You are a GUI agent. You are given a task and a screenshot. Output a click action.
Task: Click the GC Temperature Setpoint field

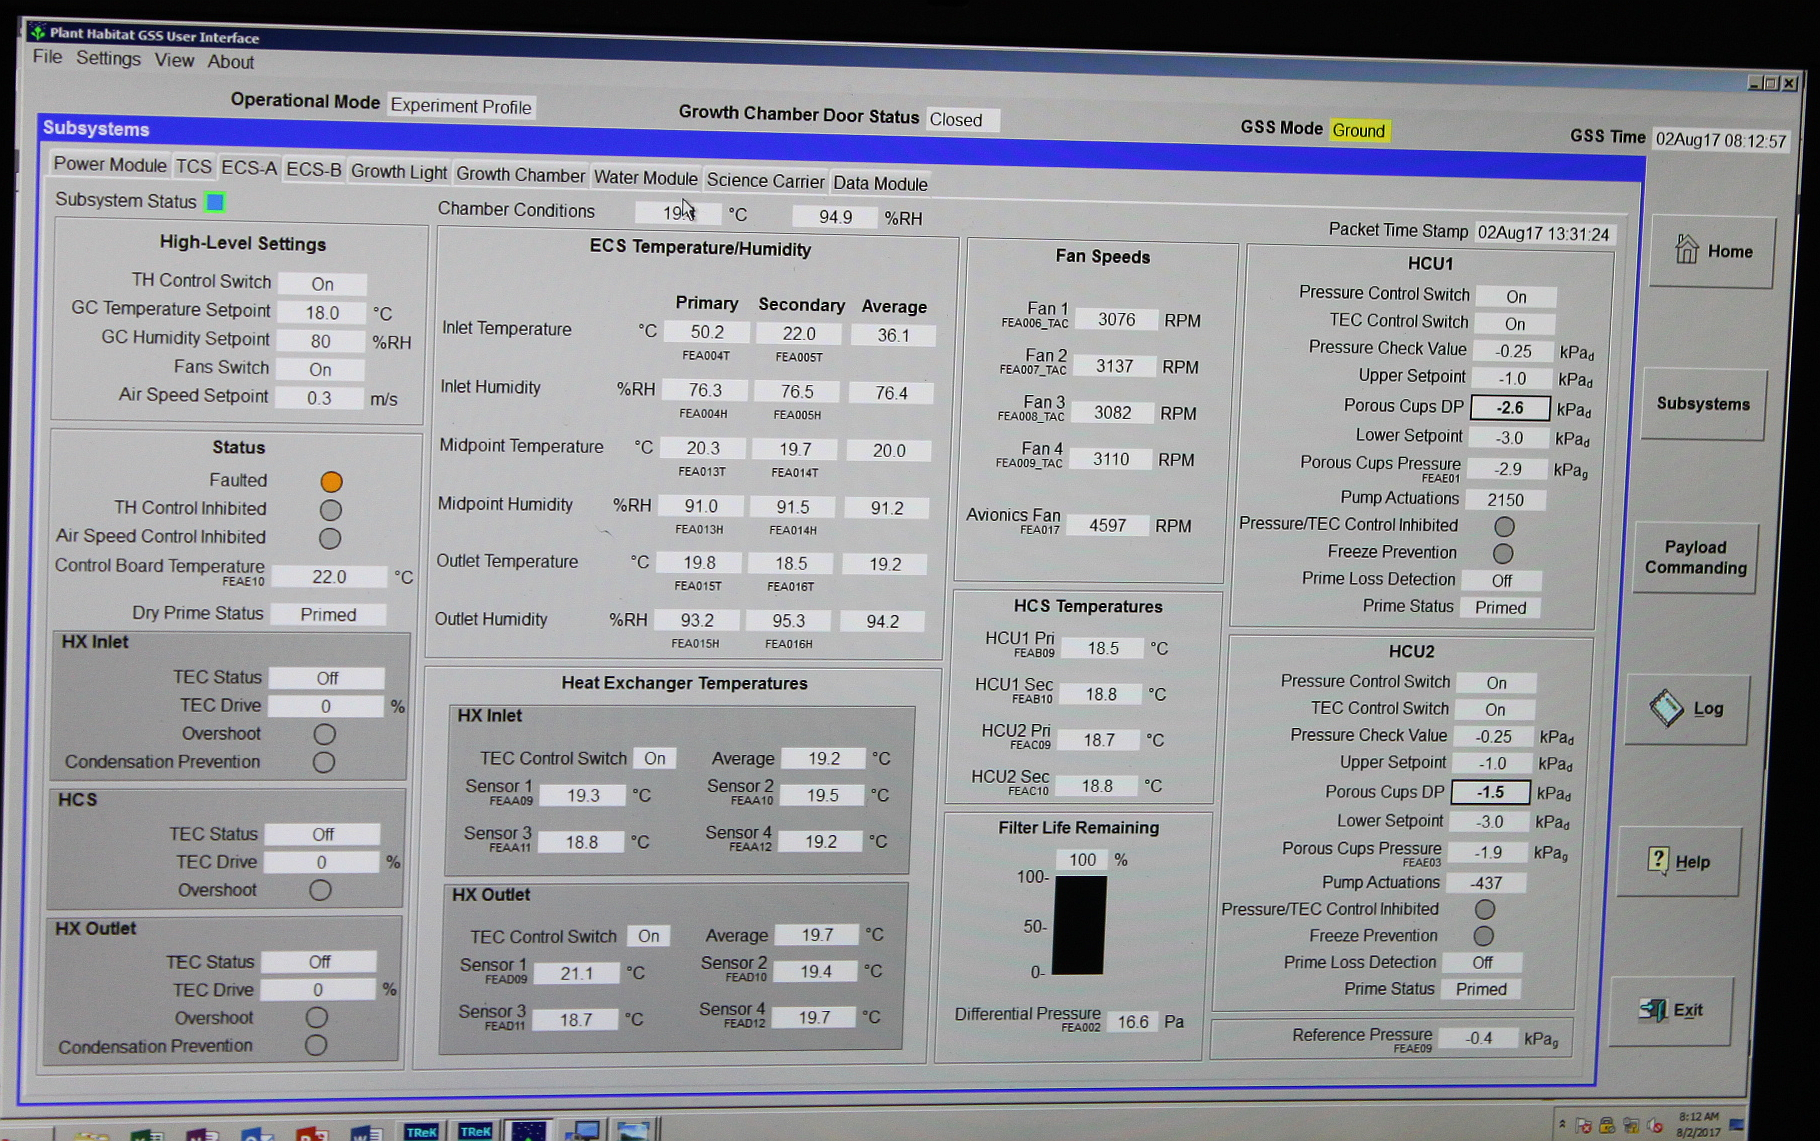(322, 313)
